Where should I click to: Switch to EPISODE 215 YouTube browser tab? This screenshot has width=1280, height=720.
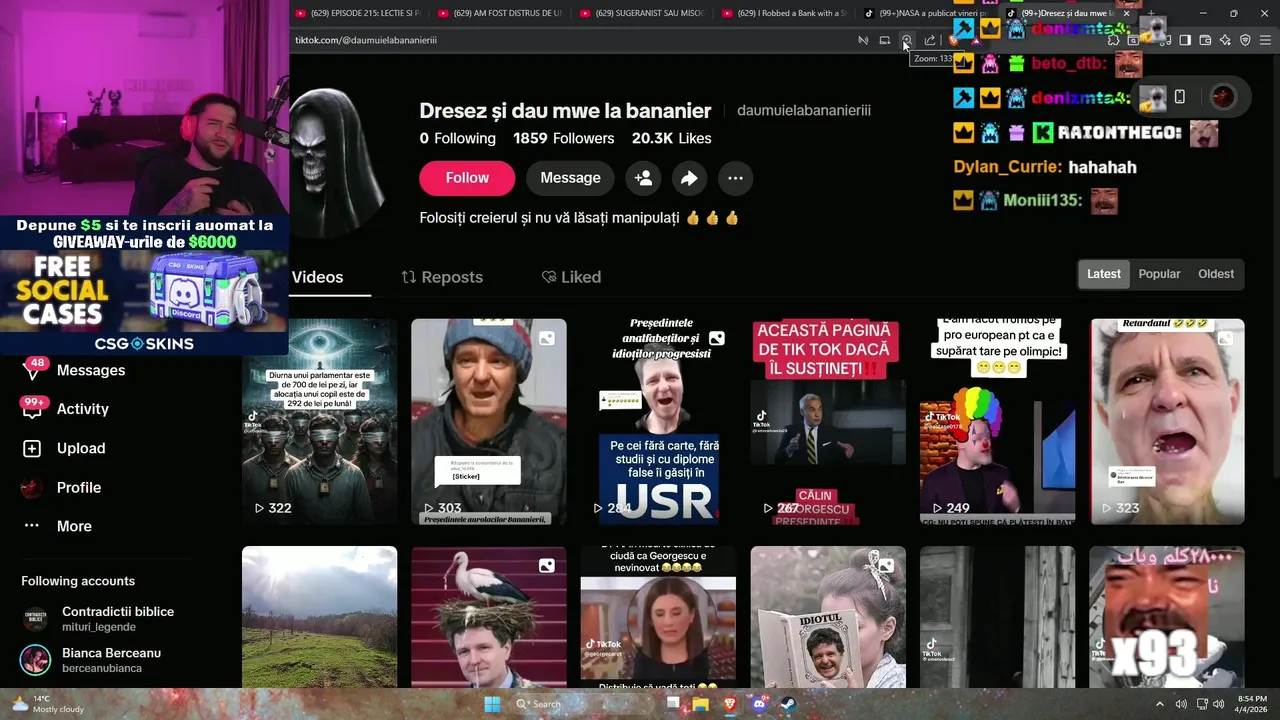tap(360, 13)
